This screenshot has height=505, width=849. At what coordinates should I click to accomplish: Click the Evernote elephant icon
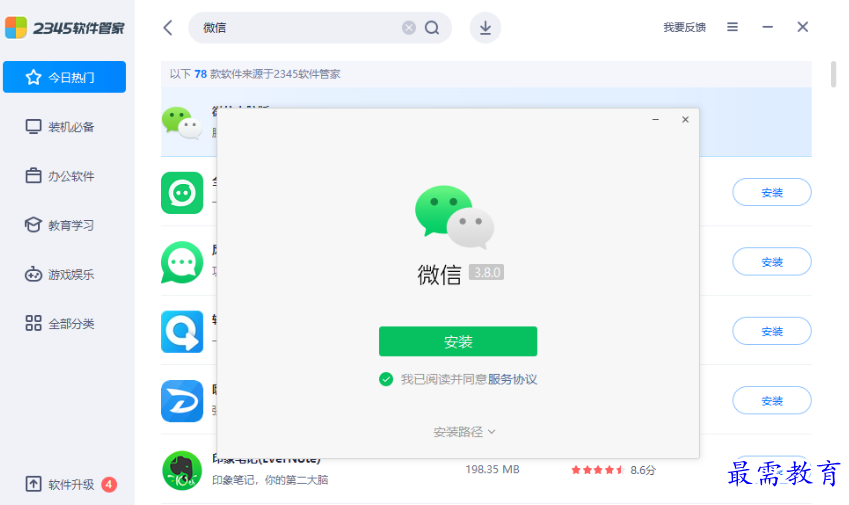pos(182,470)
